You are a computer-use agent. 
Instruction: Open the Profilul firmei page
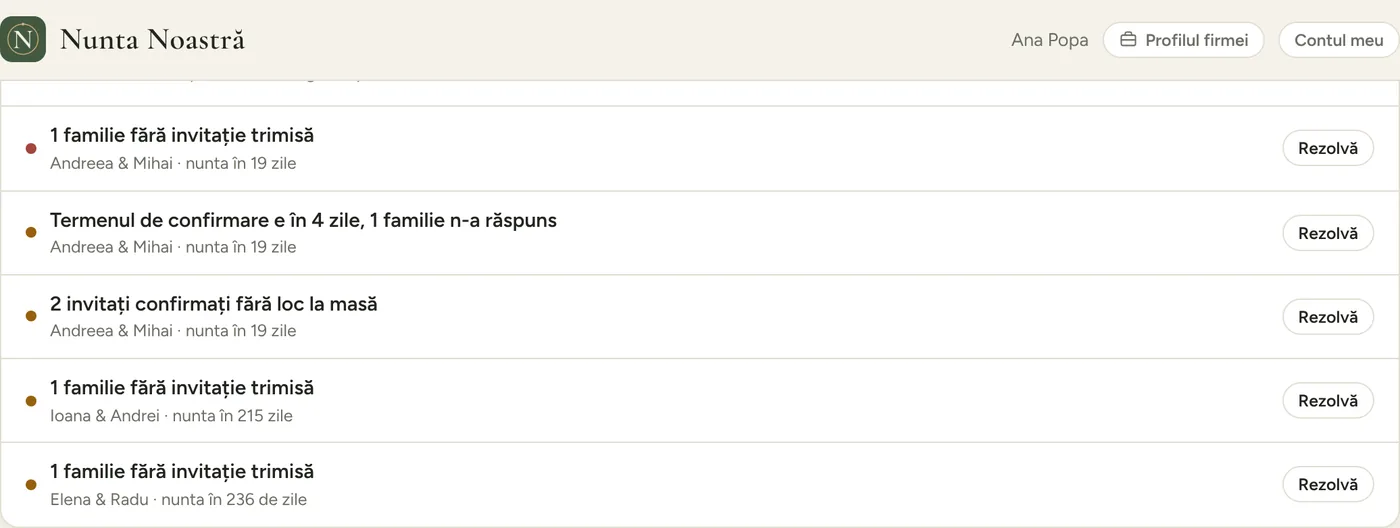coord(1183,40)
